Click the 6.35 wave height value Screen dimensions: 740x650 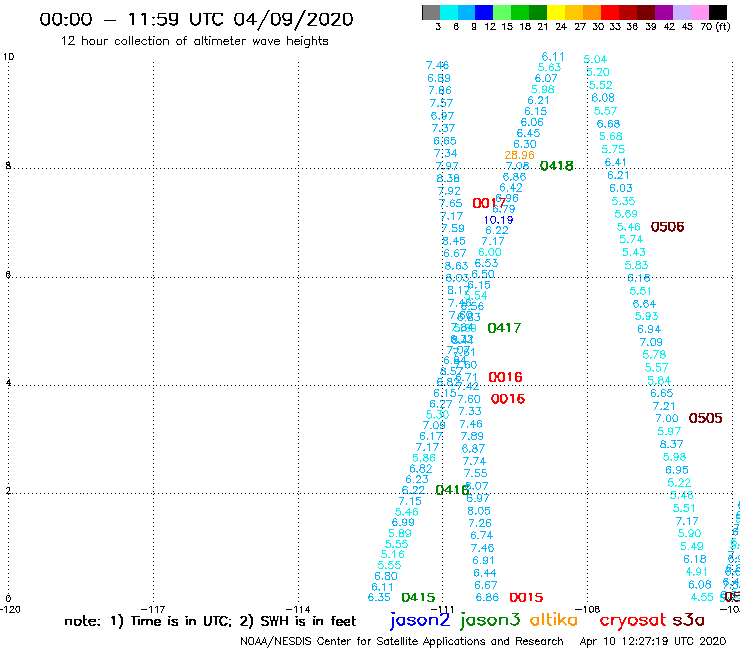[x=379, y=597]
